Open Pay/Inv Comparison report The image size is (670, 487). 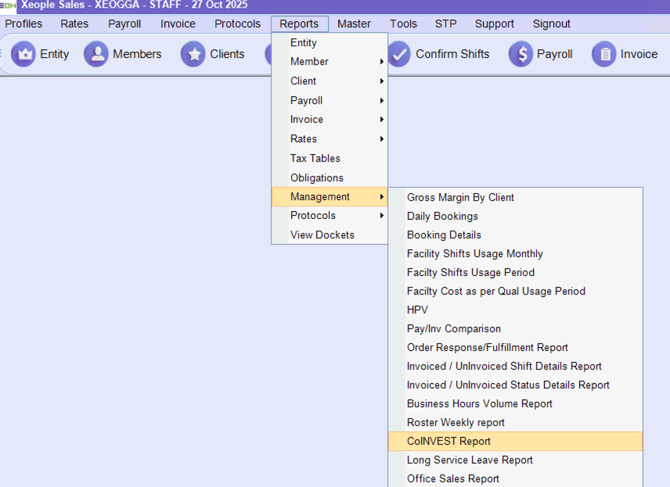[453, 328]
